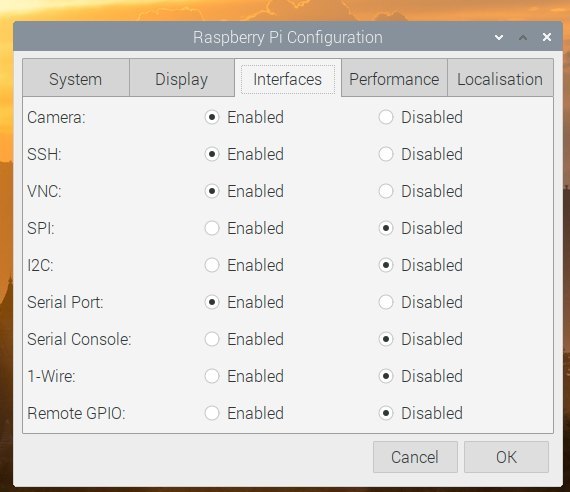Select Disabled for Serial Console
This screenshot has width=570, height=492.
(x=421, y=339)
